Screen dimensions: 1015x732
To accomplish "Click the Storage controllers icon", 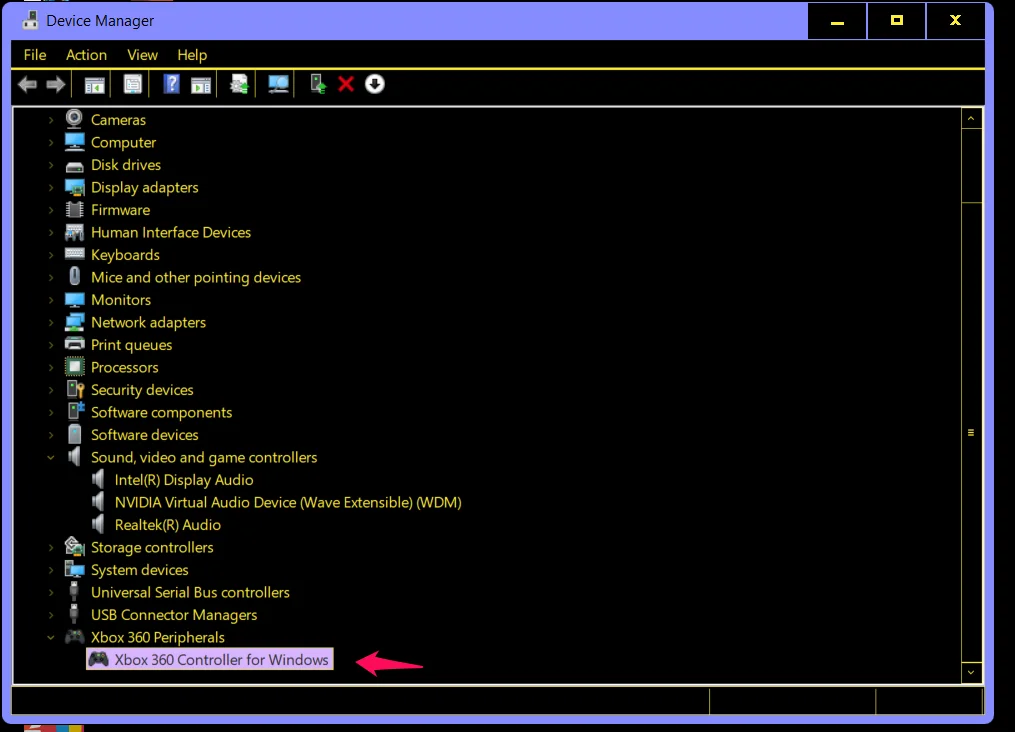I will pyautogui.click(x=74, y=547).
